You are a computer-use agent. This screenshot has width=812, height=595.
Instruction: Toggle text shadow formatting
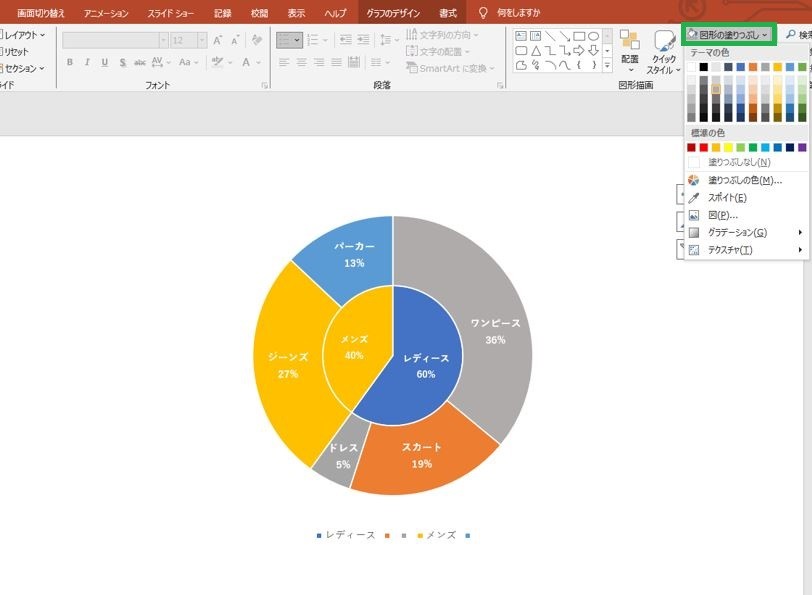coord(122,62)
